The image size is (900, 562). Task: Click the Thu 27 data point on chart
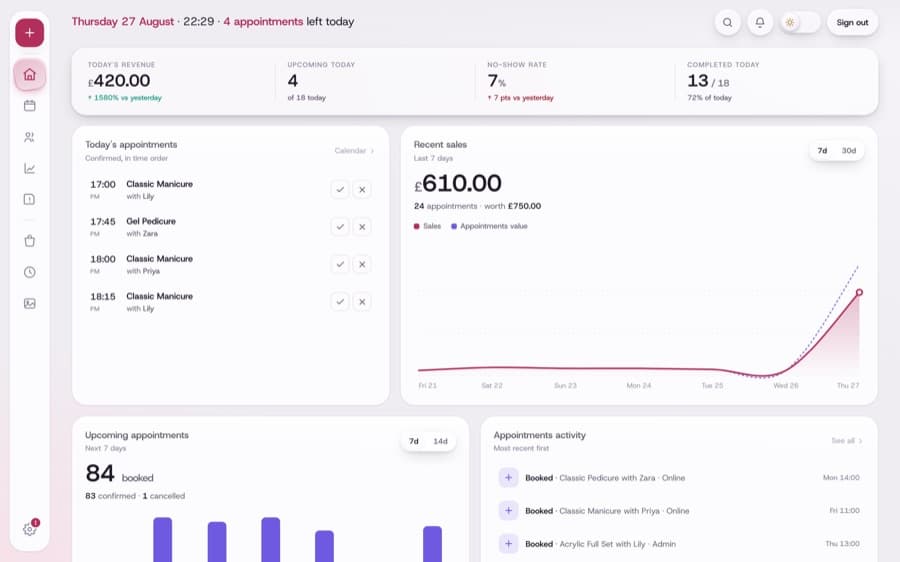pyautogui.click(x=859, y=292)
